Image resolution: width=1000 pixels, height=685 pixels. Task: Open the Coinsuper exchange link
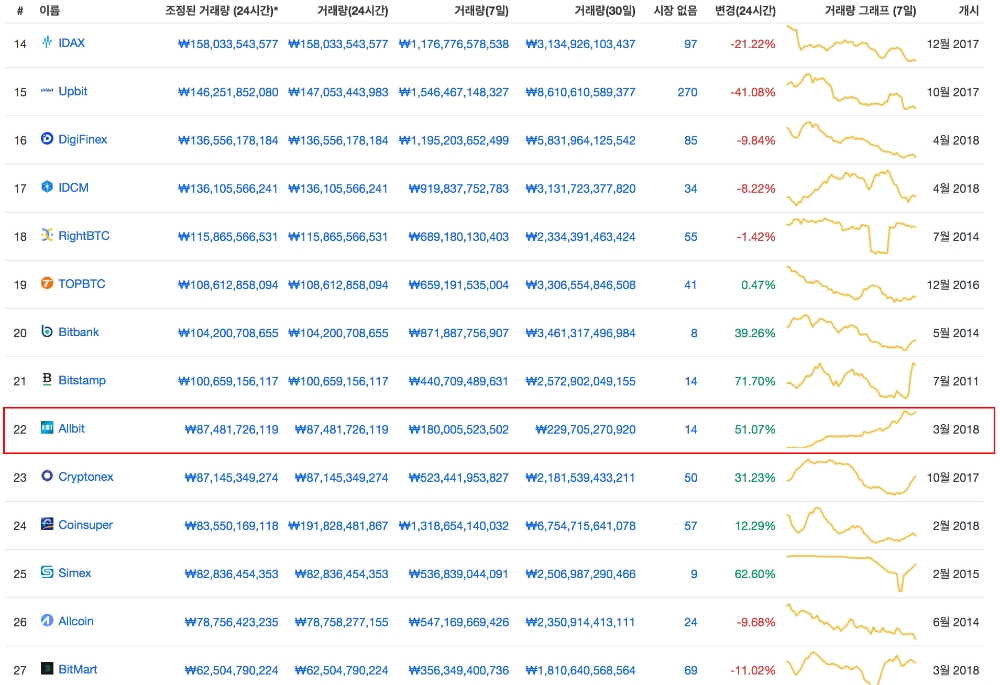[85, 525]
